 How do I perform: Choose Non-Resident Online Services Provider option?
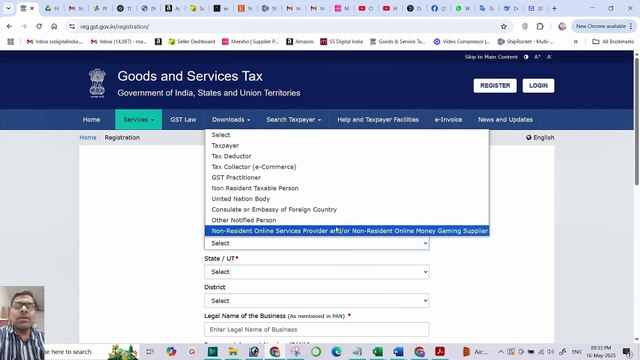pyautogui.click(x=347, y=231)
